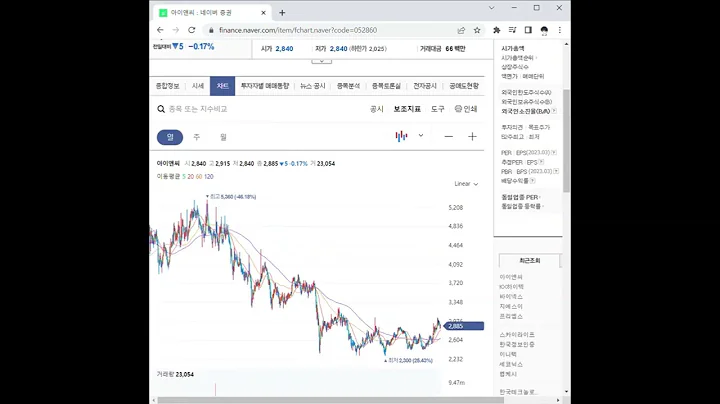Open the 보조지표 indicators menu
Image resolution: width=720 pixels, height=404 pixels.
[407, 109]
